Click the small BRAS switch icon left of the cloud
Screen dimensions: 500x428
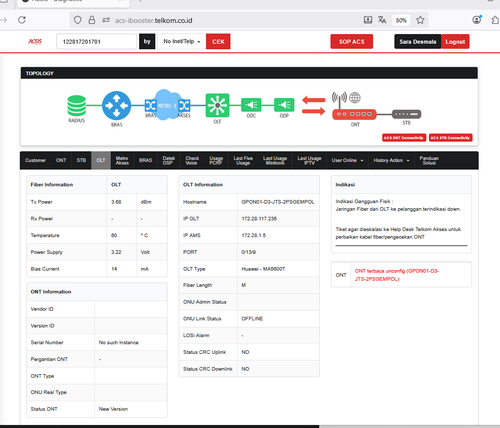pyautogui.click(x=150, y=106)
